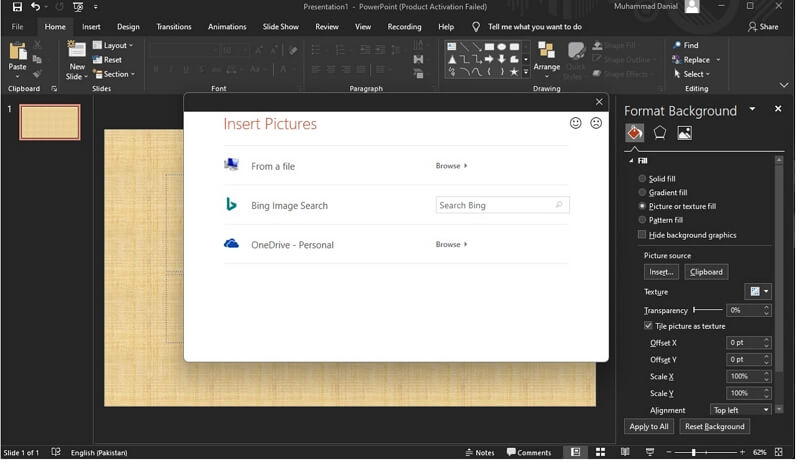Screen dimensions: 800x464
Task: Click the Save icon in title bar
Action: click(17, 7)
